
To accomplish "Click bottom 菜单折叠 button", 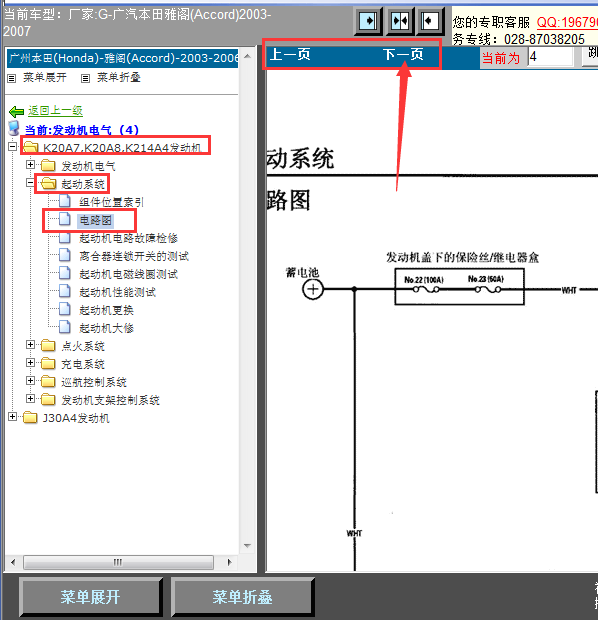I will tap(242, 597).
